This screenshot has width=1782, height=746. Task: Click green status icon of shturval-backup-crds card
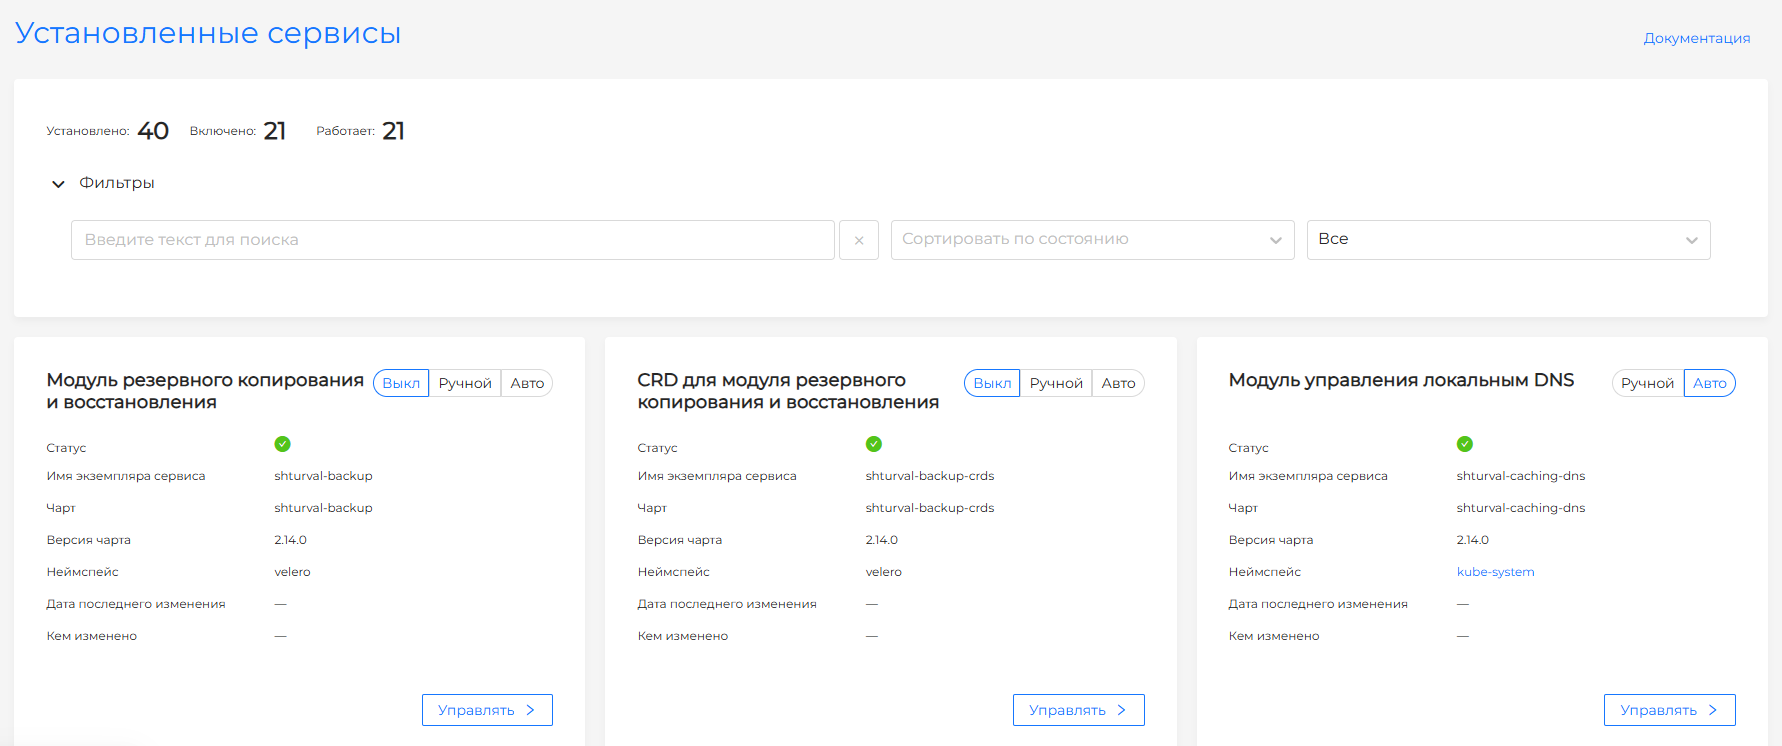pos(874,444)
